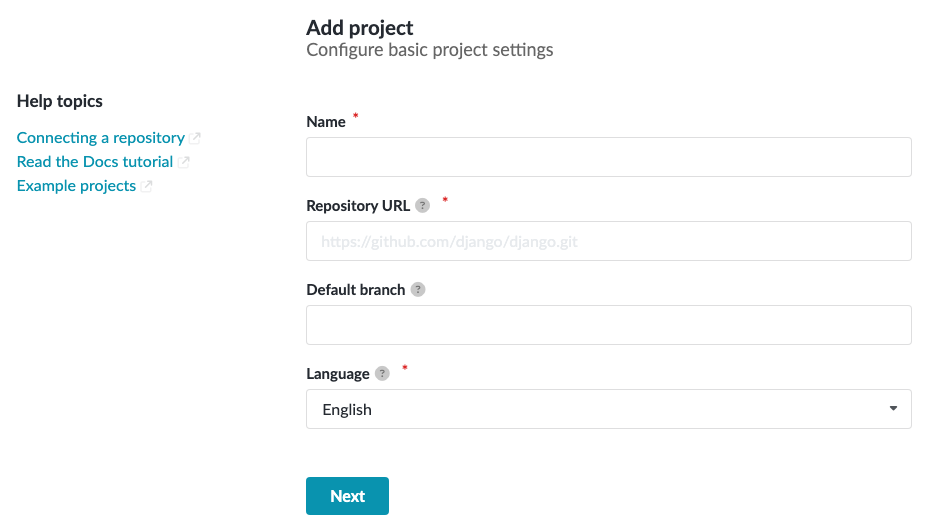Click the Name field label
The image size is (928, 532).
[326, 122]
